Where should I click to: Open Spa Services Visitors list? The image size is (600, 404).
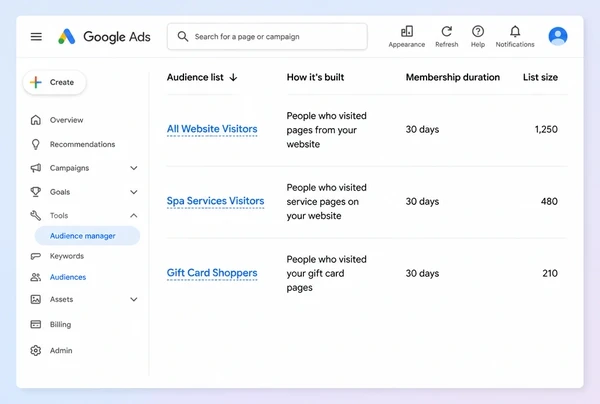pyautogui.click(x=215, y=201)
